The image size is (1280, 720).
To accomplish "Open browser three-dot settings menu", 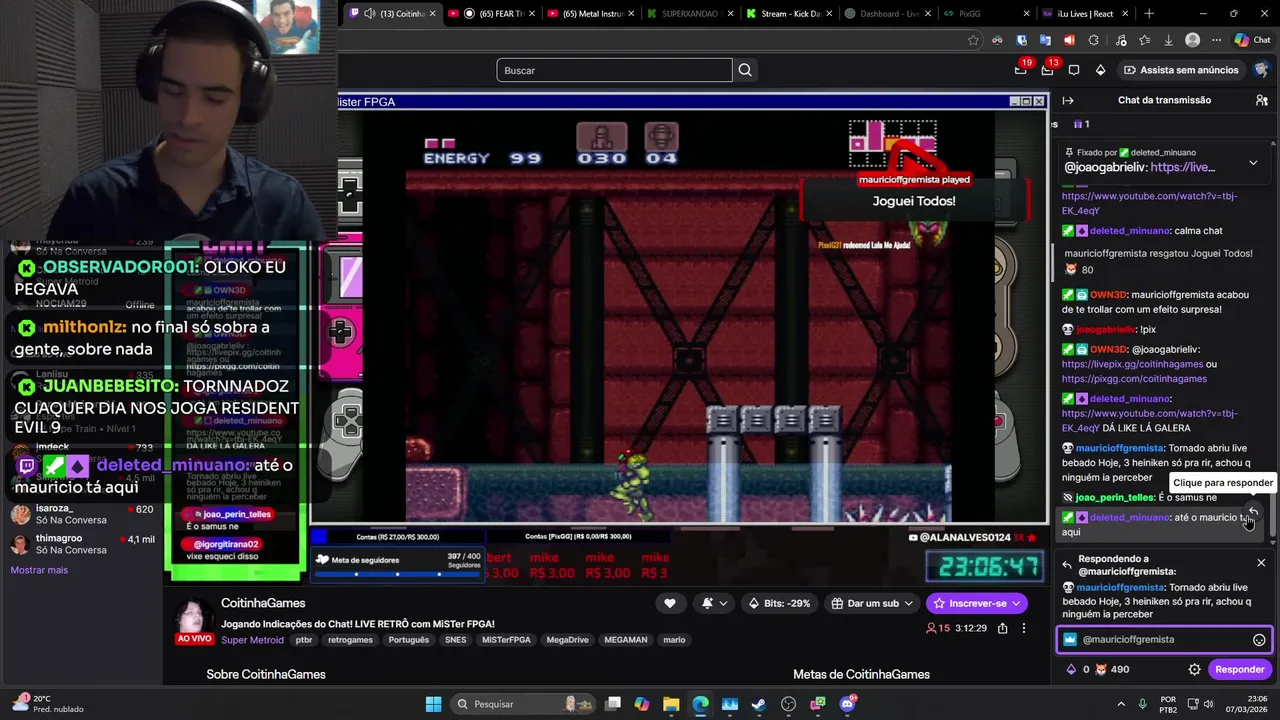I will 1215,40.
